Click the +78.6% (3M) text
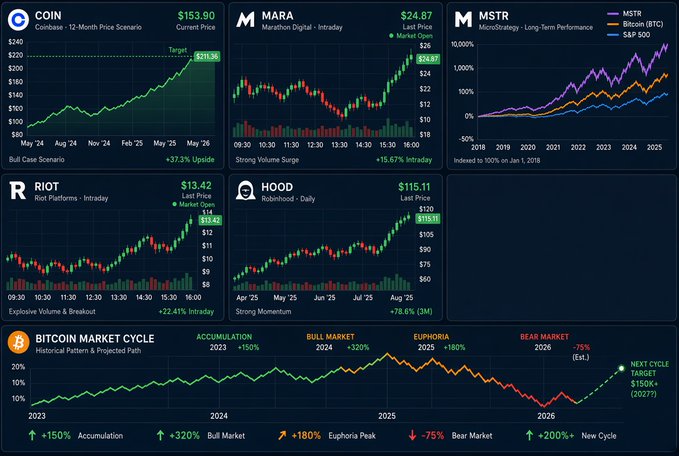Viewport: 679px width, 456px height. tap(411, 311)
